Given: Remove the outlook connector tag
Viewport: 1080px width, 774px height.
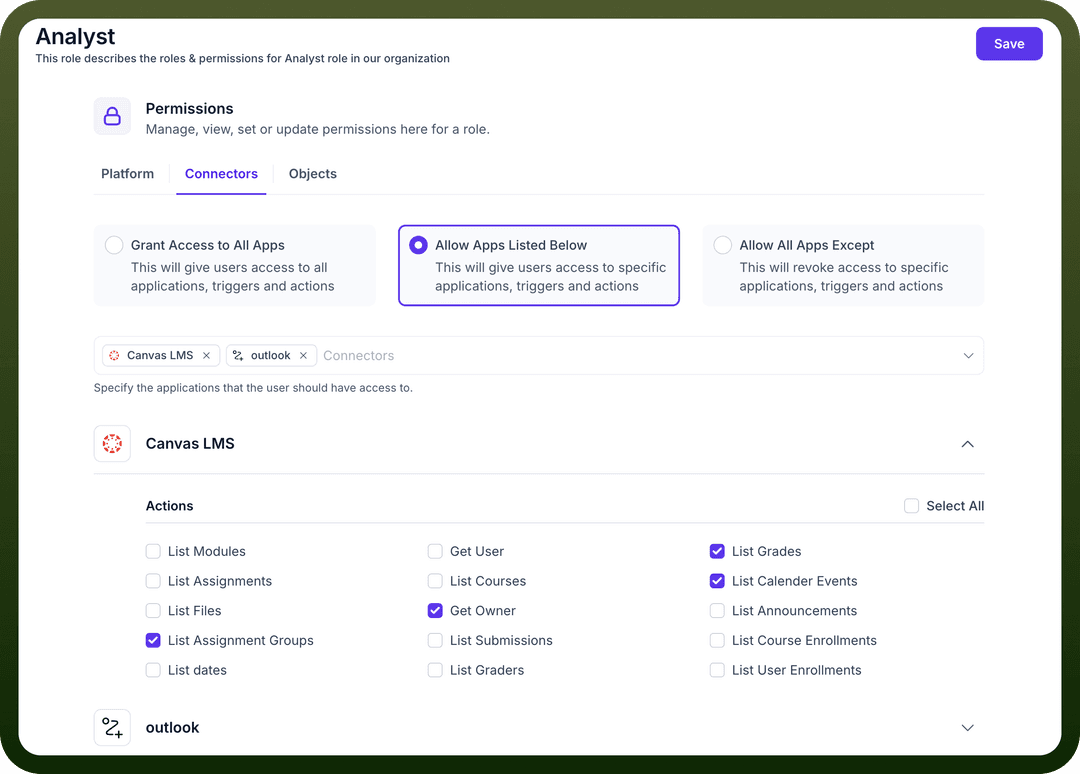Looking at the screenshot, I should point(303,355).
